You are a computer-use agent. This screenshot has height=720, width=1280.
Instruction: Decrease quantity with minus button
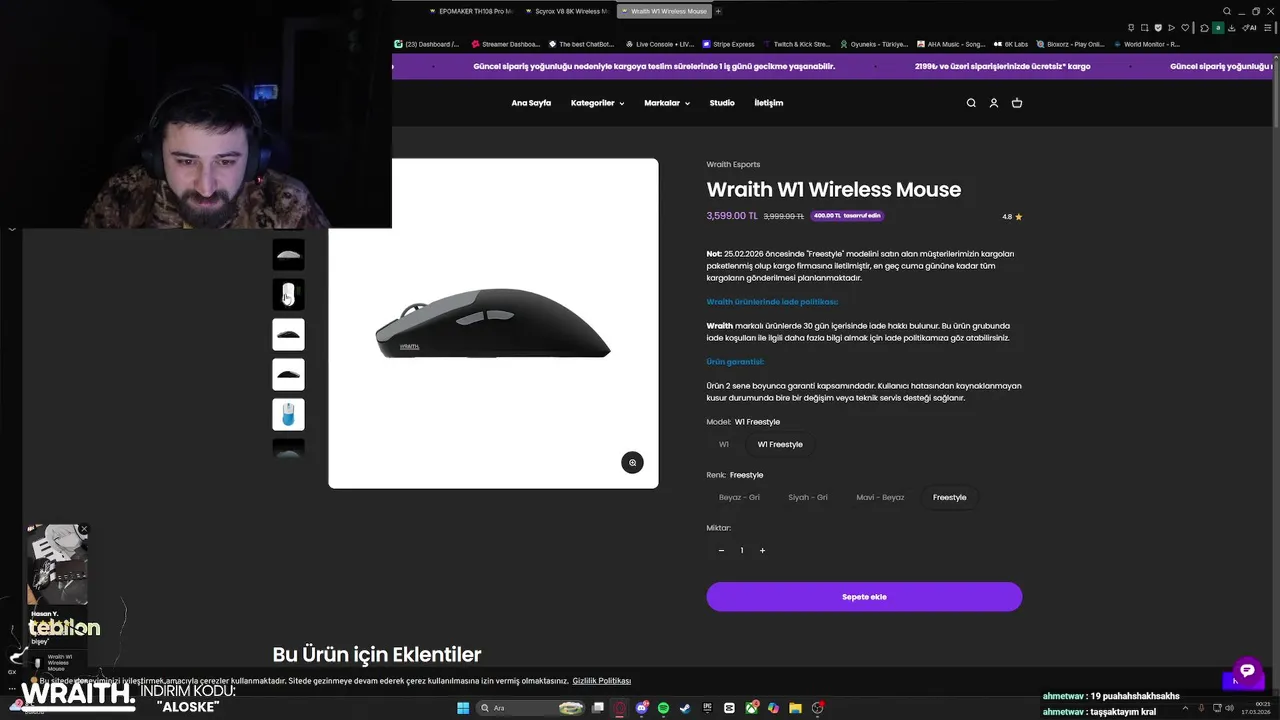coord(721,550)
